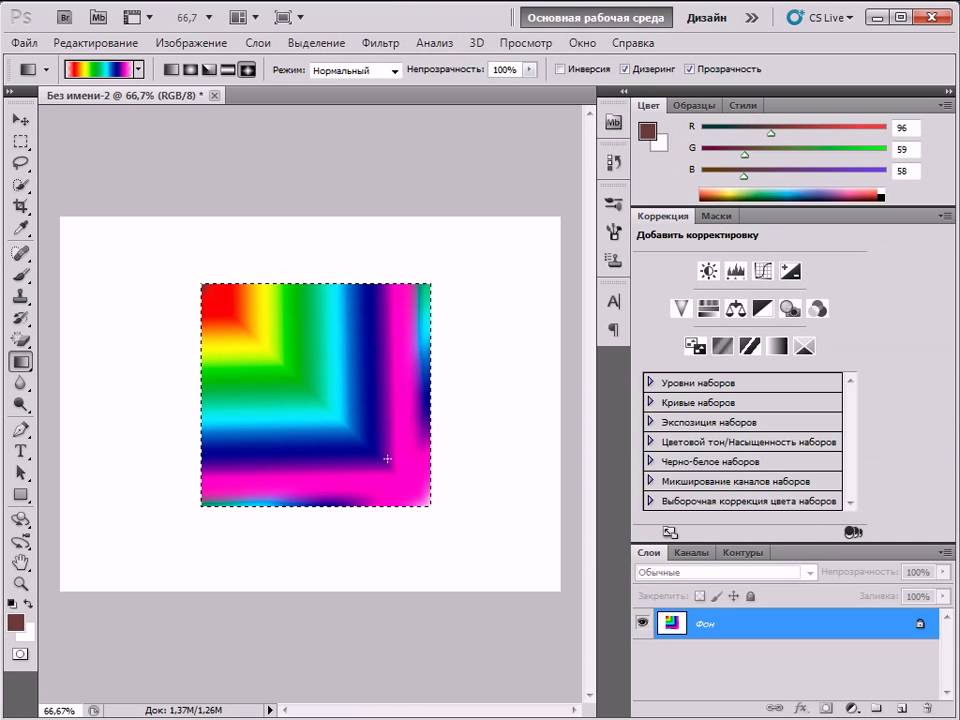Switch to Дизайн workspace
Screen dimensions: 960x720
tap(706, 17)
